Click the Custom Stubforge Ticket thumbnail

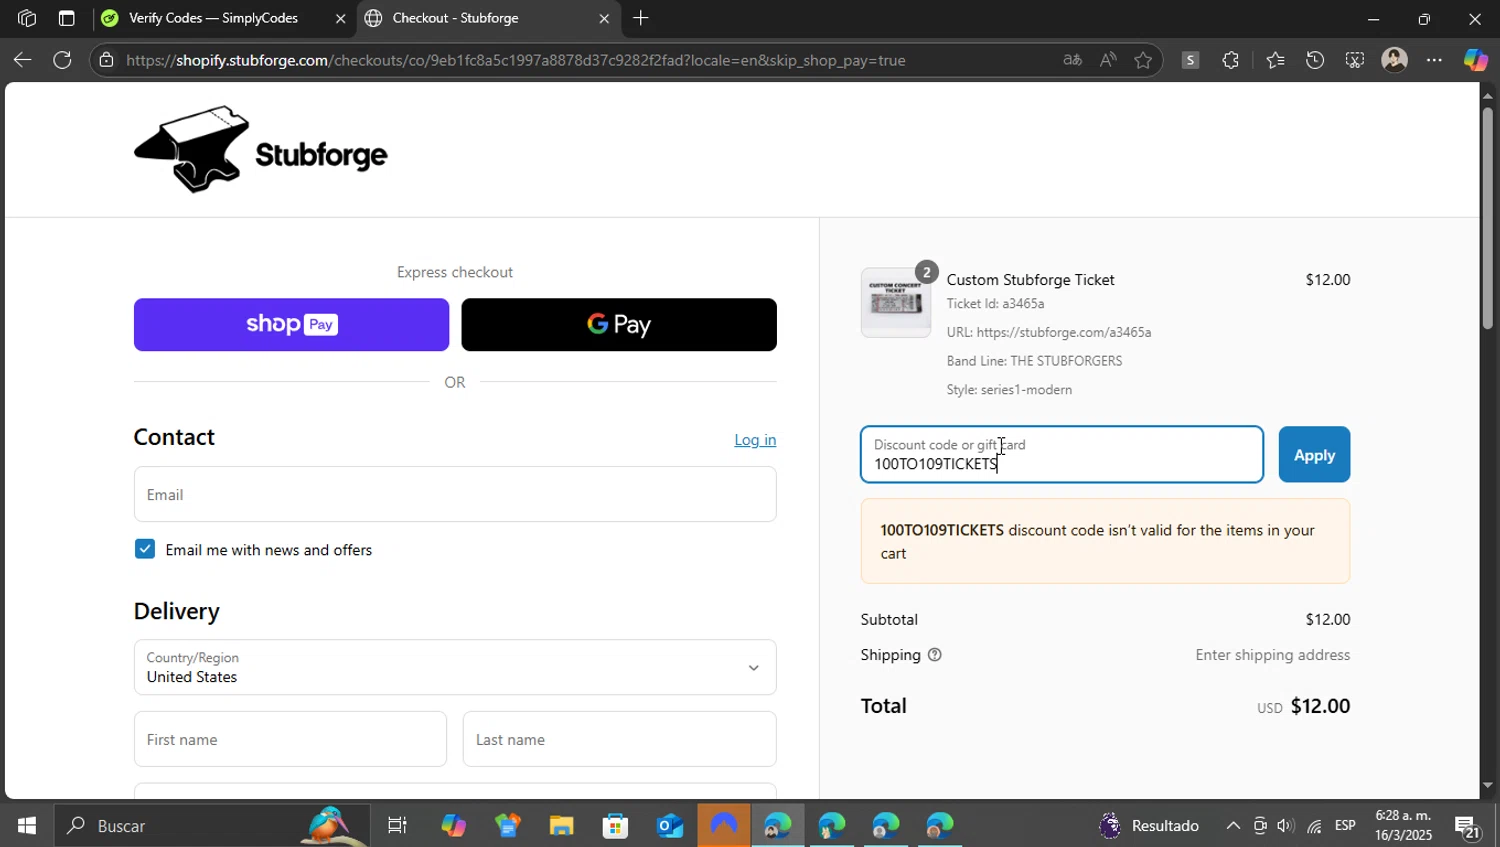896,302
